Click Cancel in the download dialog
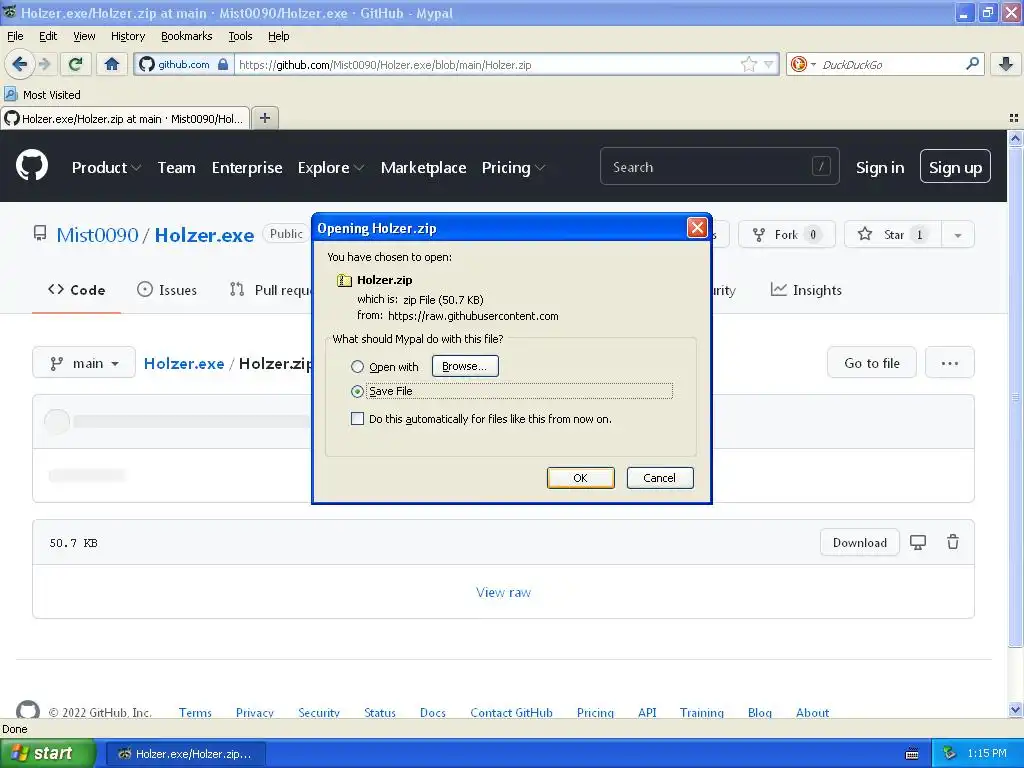This screenshot has width=1024, height=768. click(660, 478)
